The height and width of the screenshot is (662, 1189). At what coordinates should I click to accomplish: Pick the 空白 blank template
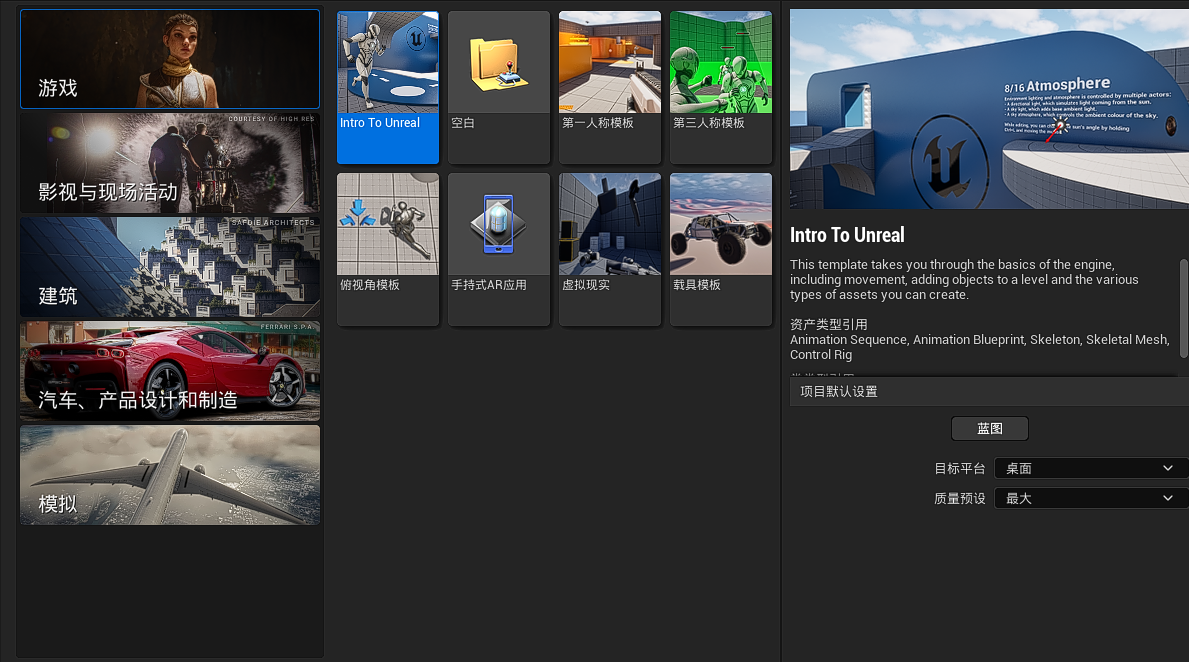point(499,87)
